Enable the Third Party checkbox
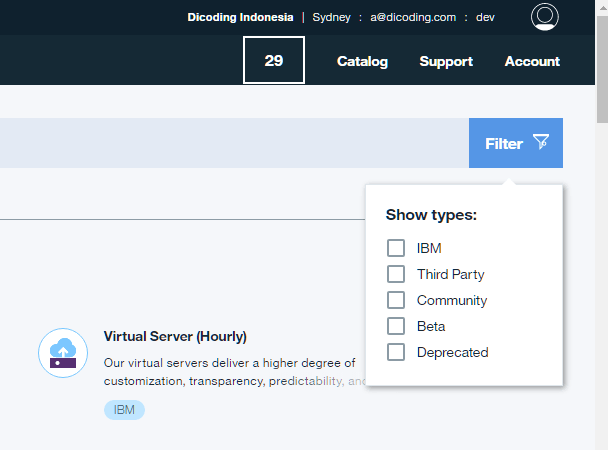Screen dimensions: 608x450 [396, 274]
